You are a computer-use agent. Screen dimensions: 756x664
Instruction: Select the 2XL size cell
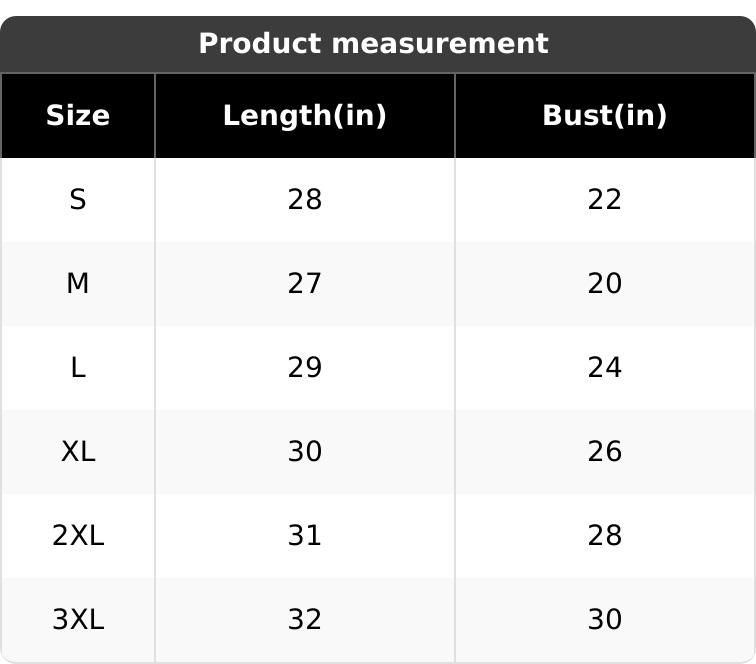78,536
